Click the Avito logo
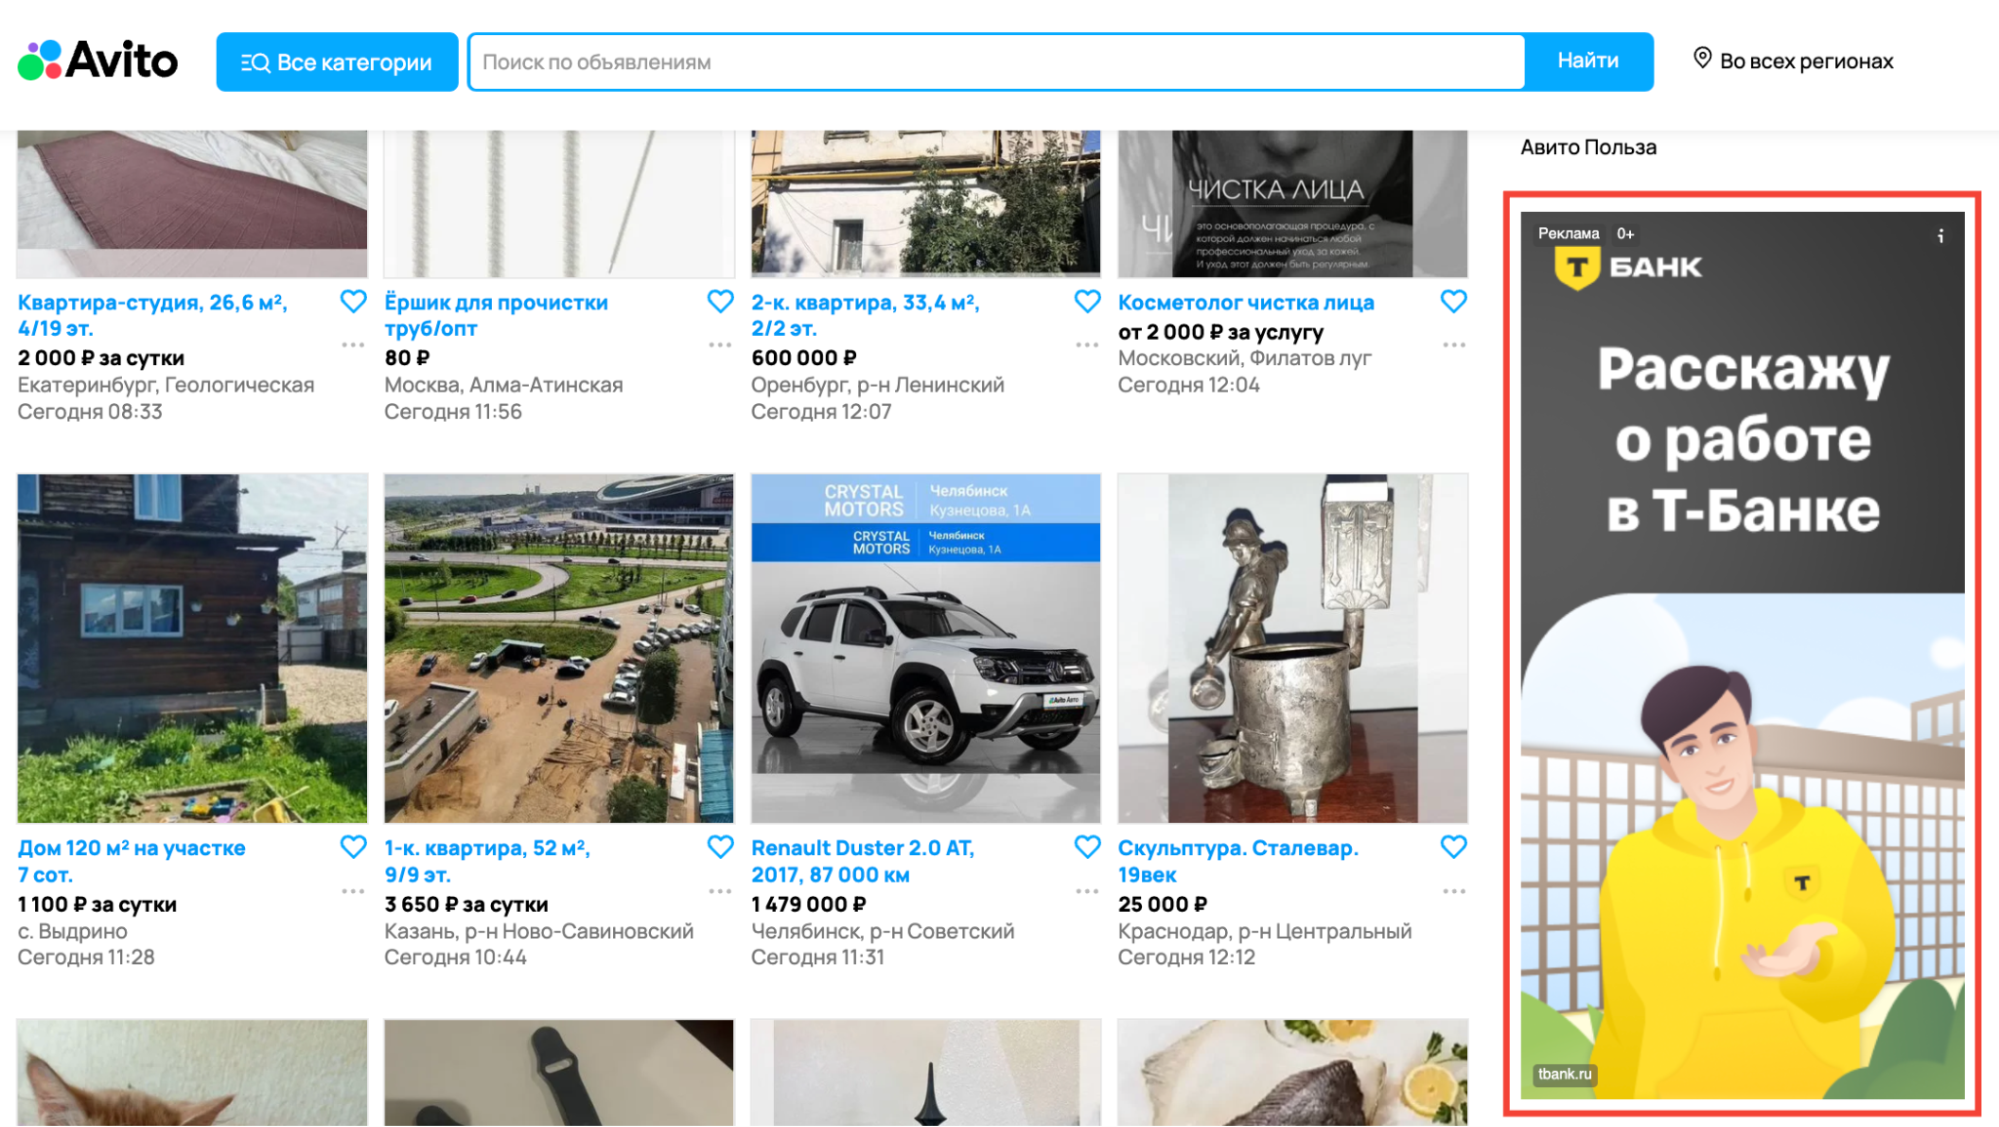1999x1127 pixels. tap(98, 61)
